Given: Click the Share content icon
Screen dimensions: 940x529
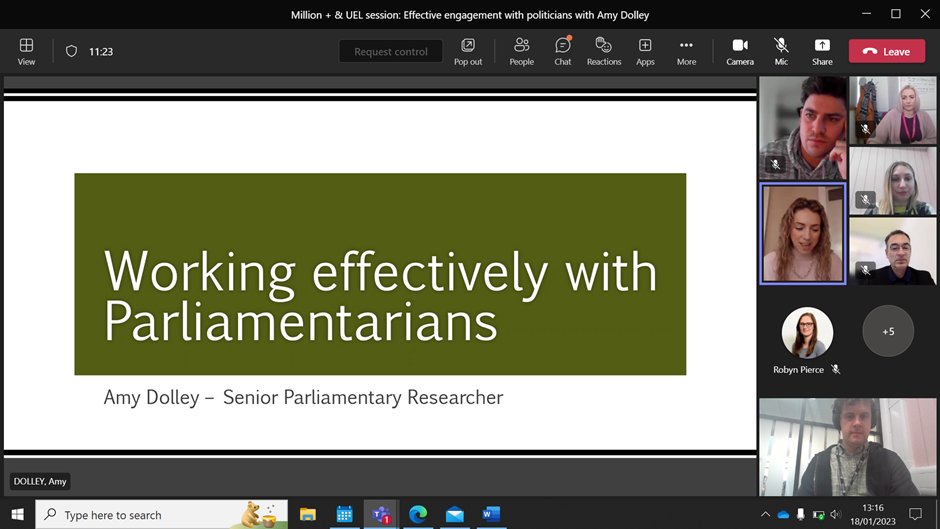Looking at the screenshot, I should pos(822,52).
